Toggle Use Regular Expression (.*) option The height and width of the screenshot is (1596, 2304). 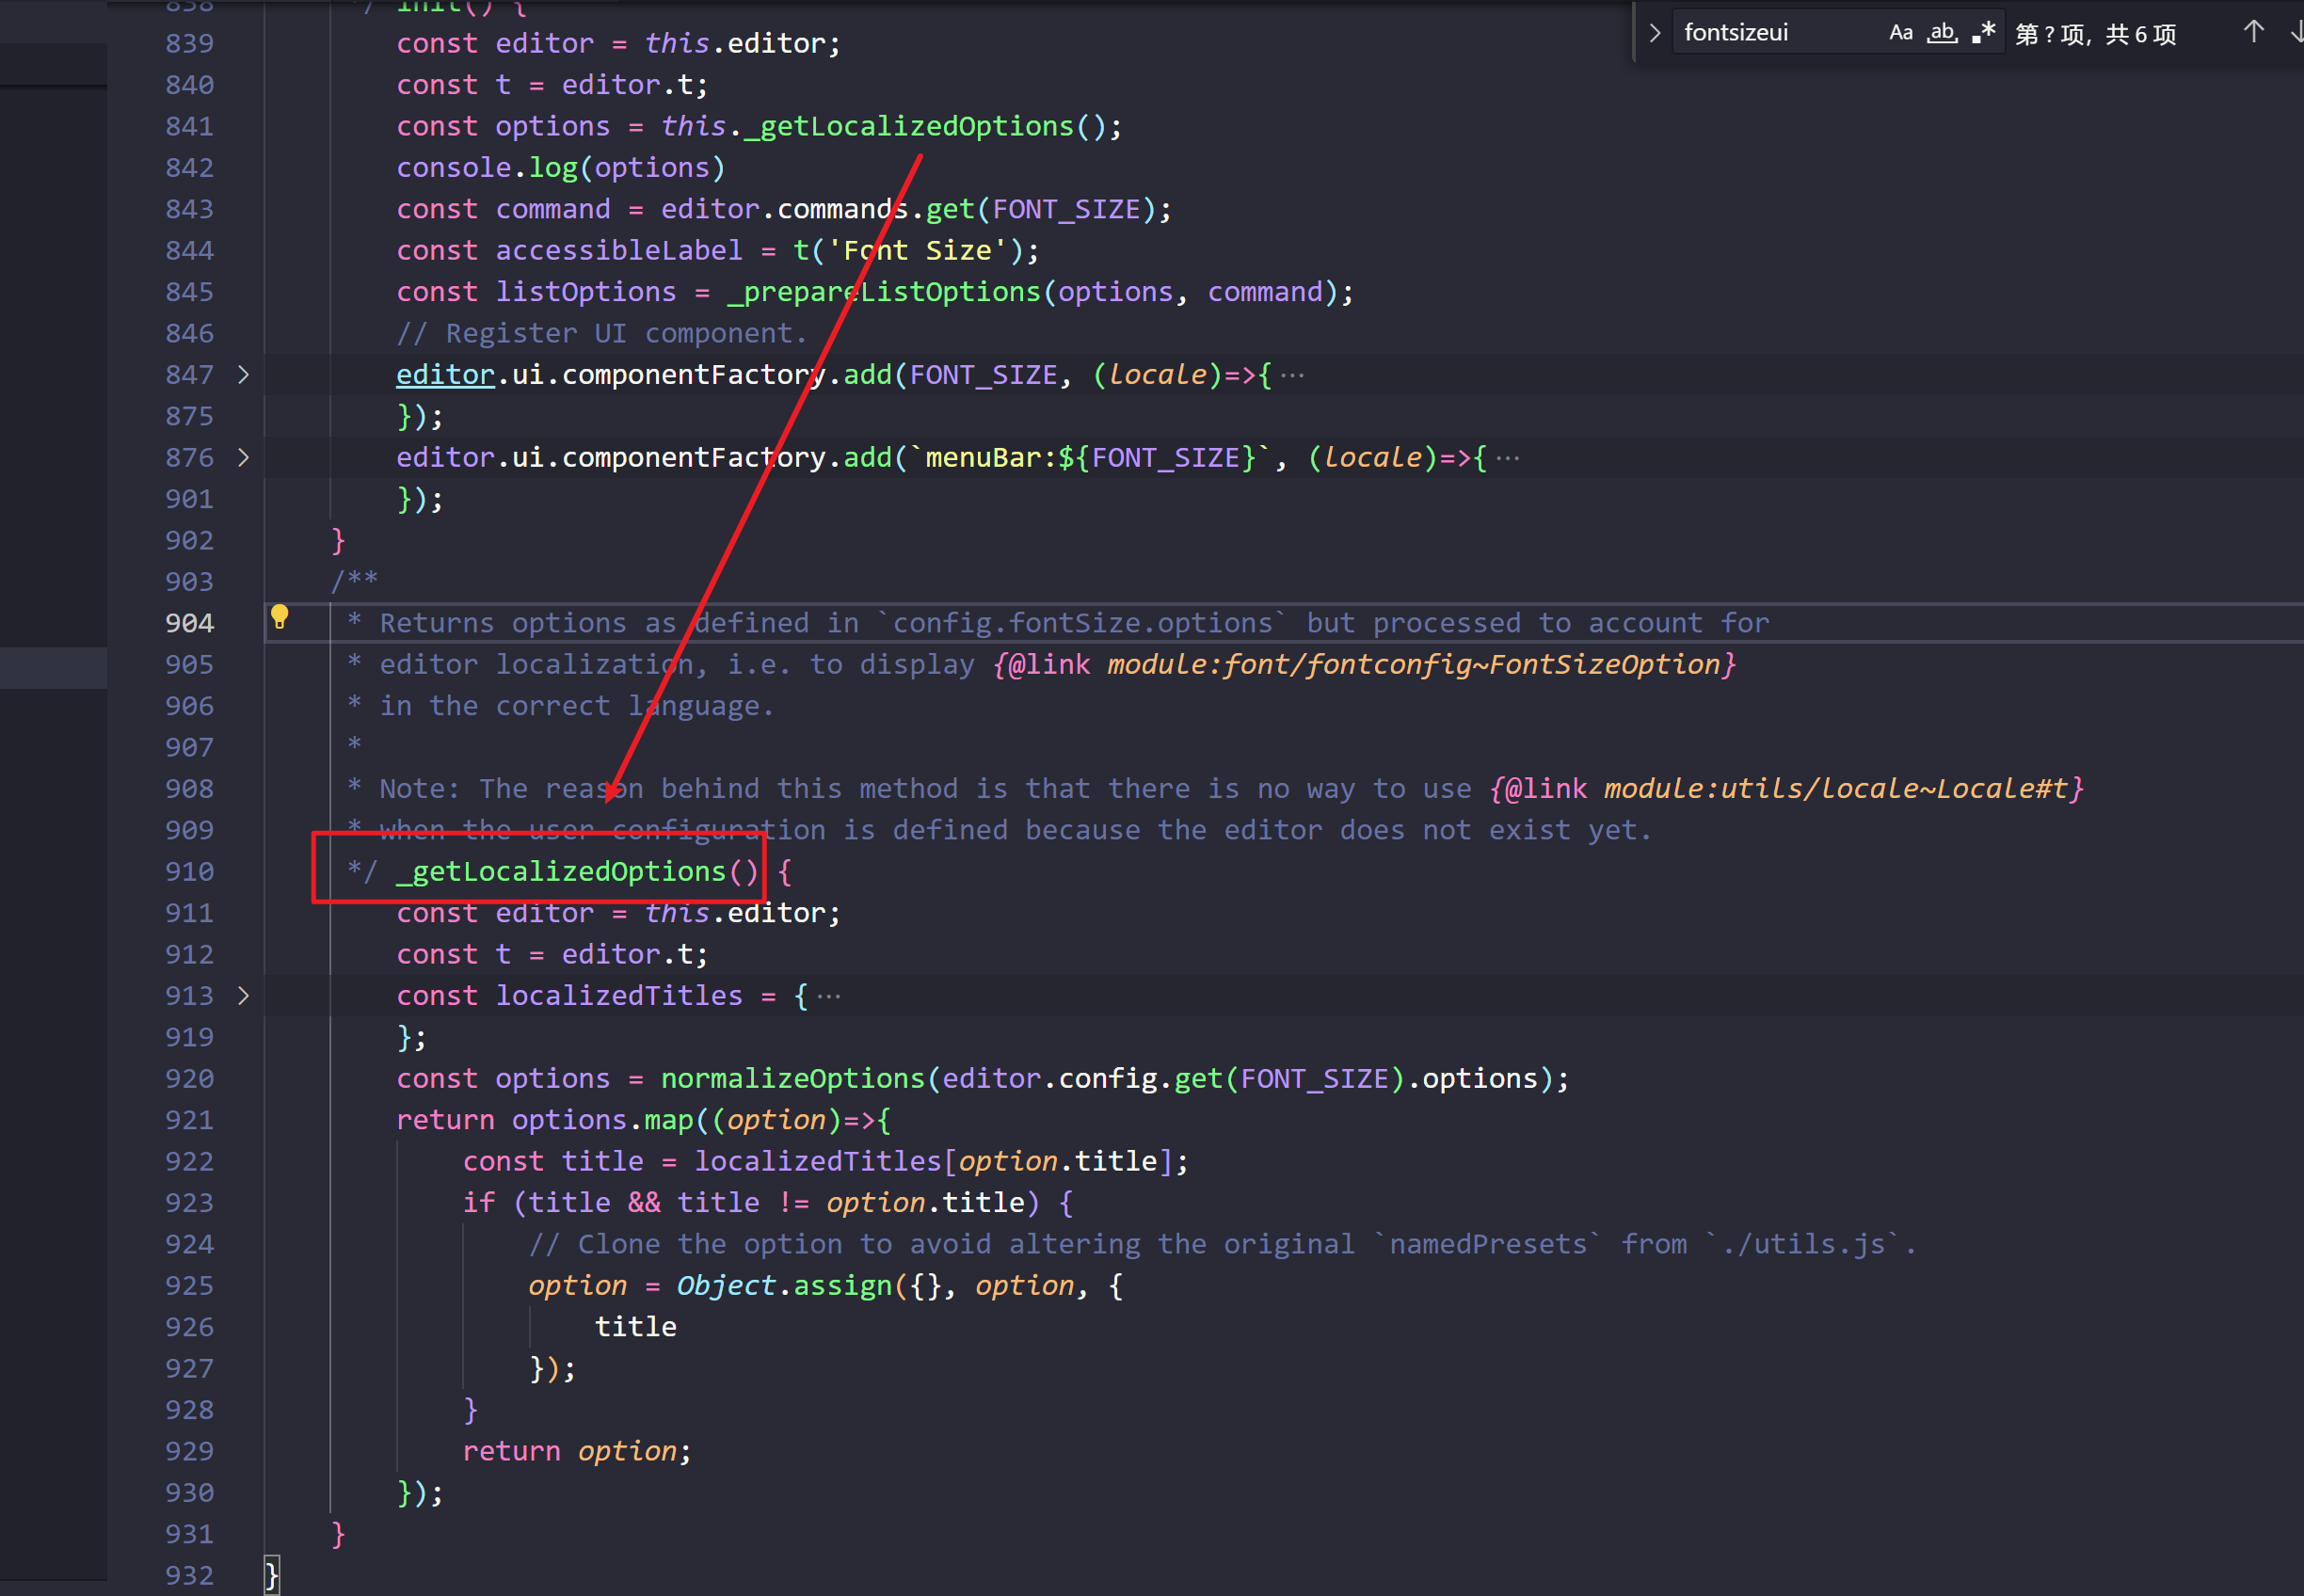1983,33
